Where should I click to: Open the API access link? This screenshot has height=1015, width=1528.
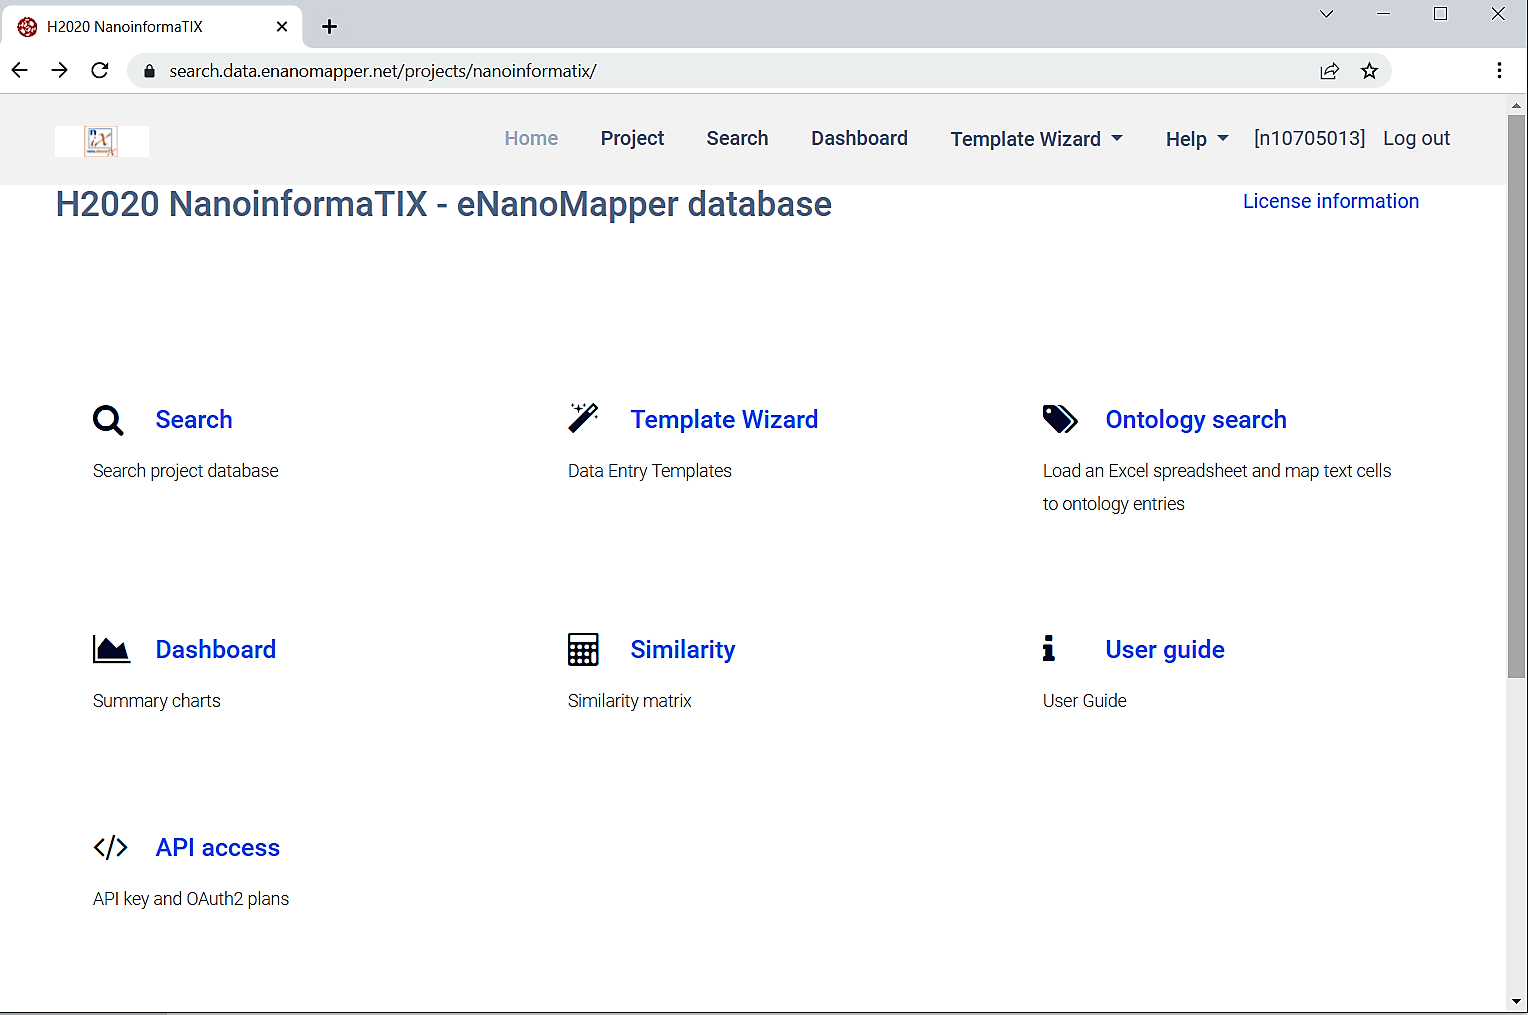click(217, 848)
